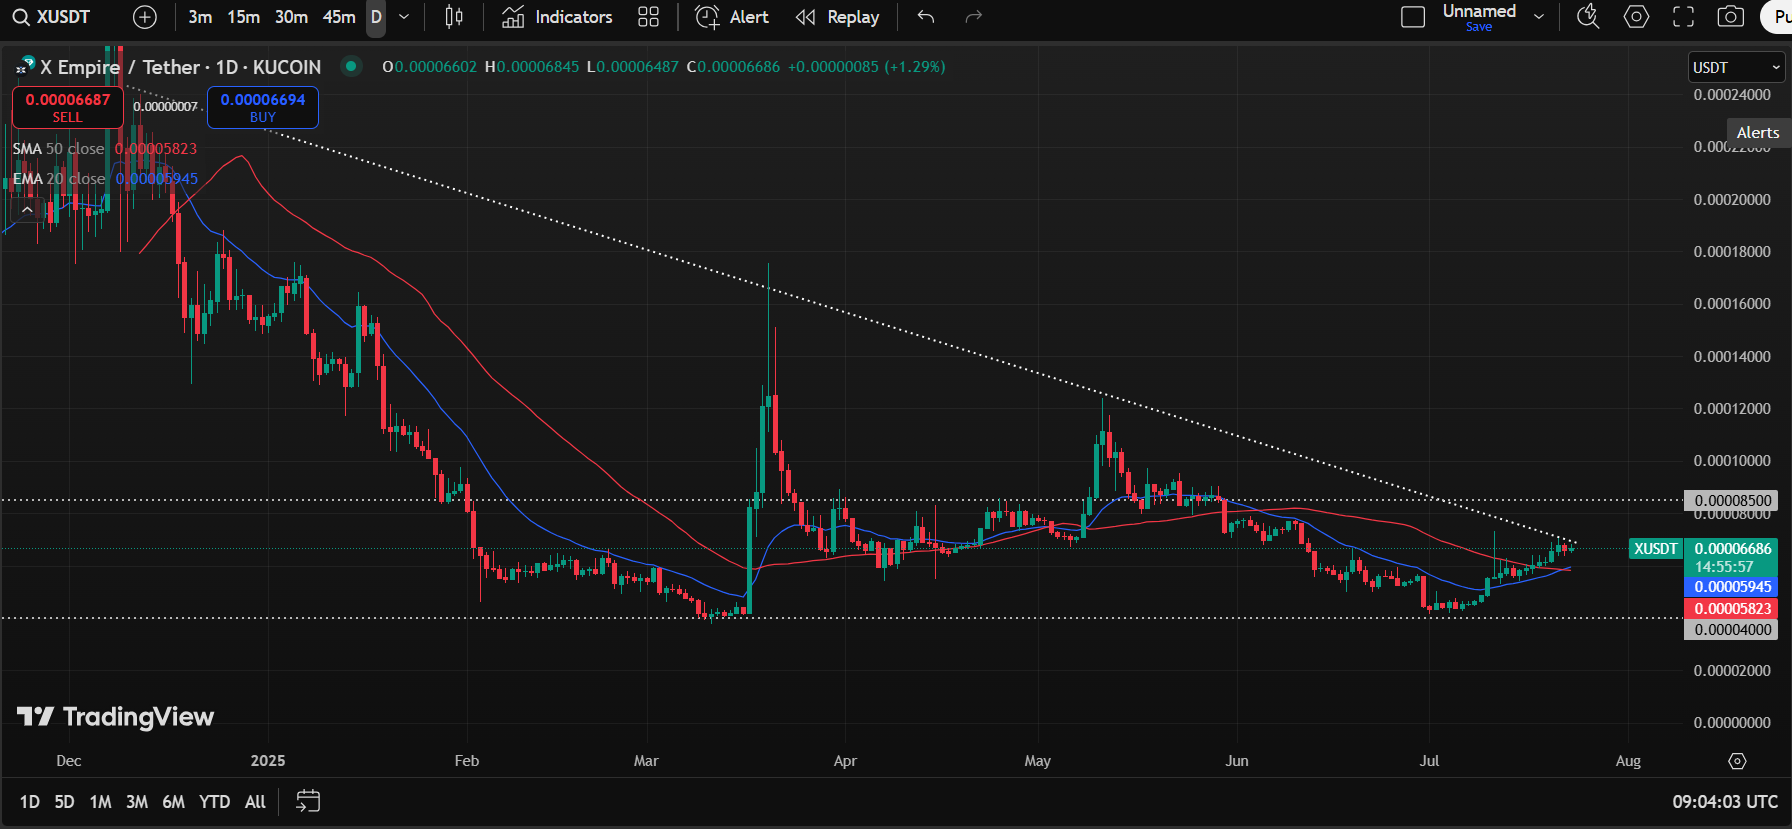The width and height of the screenshot is (1792, 829).
Task: Open indicator templates grid icon
Action: point(648,17)
